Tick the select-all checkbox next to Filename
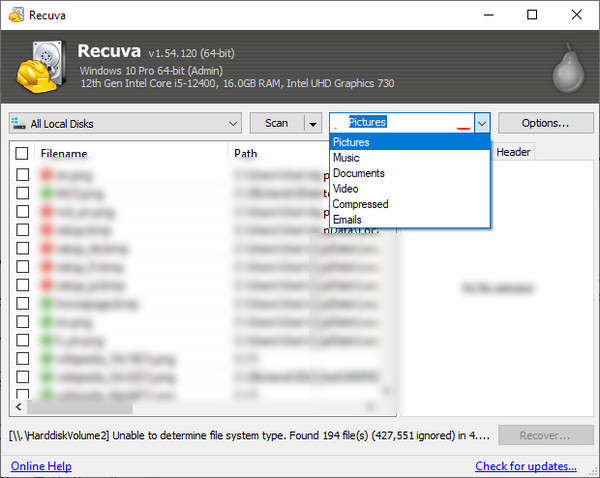This screenshot has width=600, height=478. [22, 153]
